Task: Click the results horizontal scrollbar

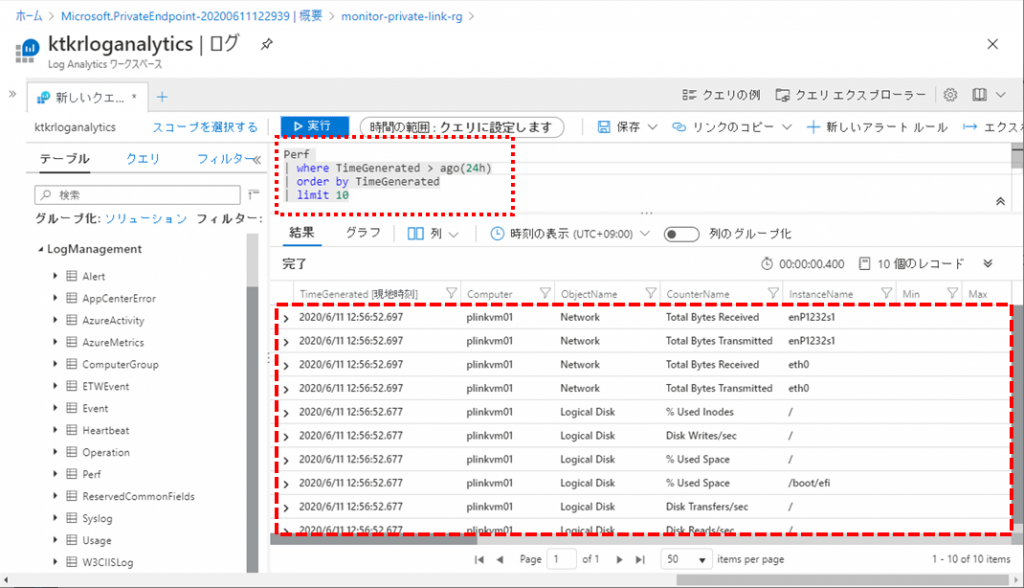Action: click(374, 540)
